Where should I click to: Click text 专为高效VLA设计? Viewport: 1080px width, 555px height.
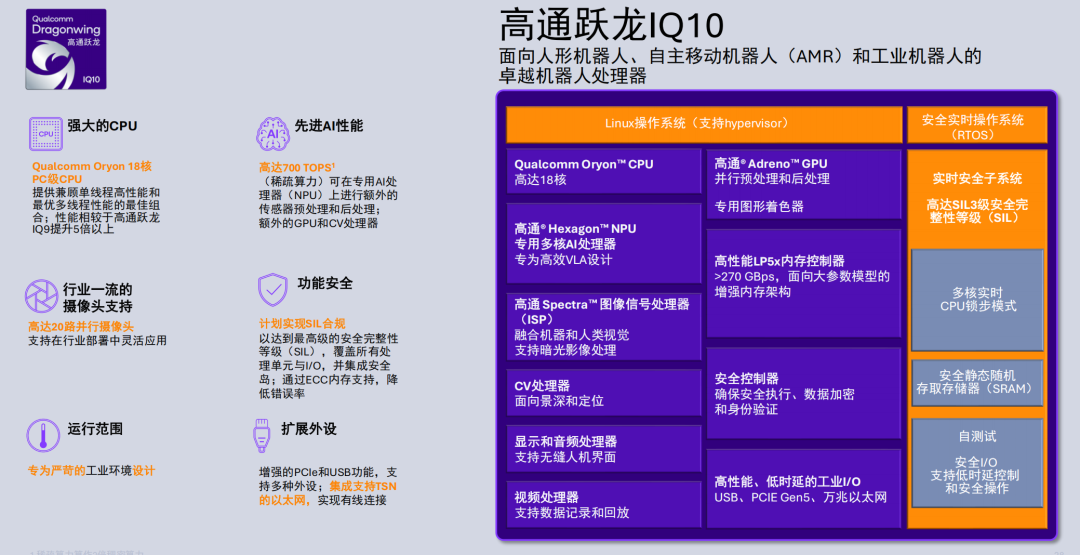click(563, 260)
